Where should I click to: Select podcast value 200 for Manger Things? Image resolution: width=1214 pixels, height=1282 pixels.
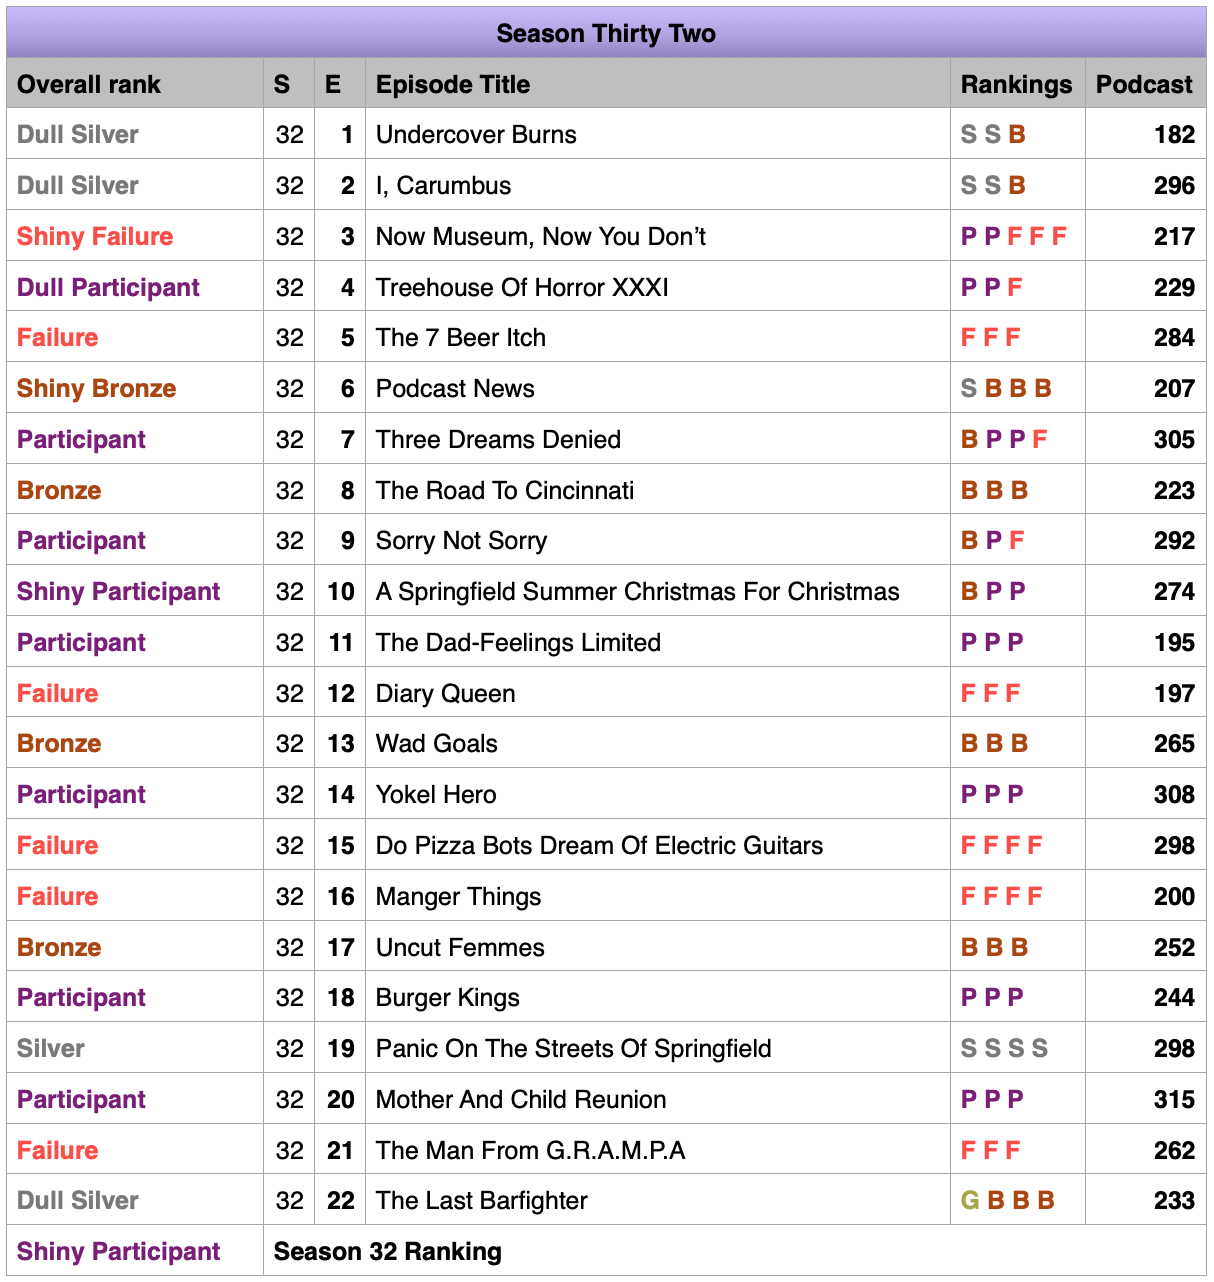(x=1174, y=896)
